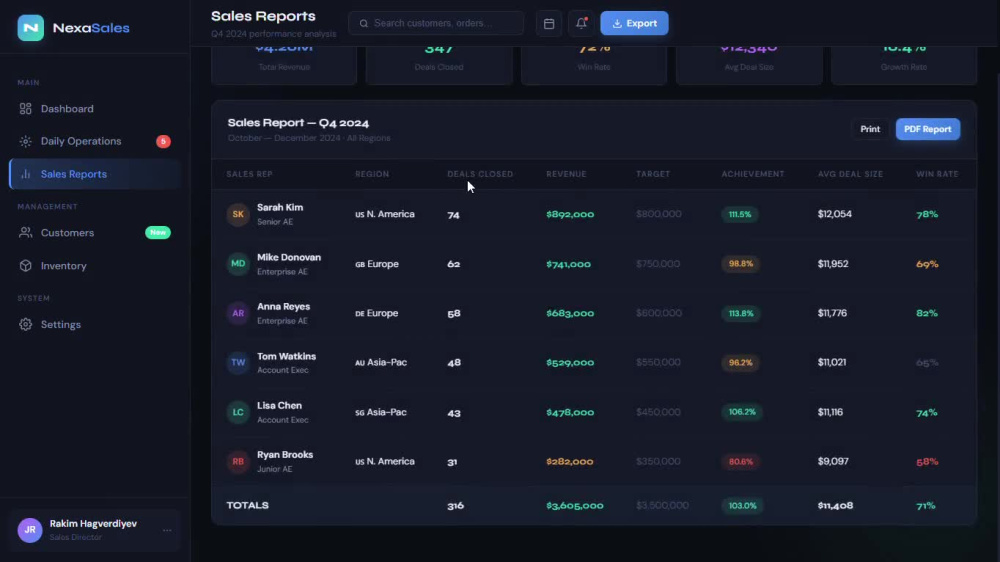
Task: Open the Dashboard page
Action: coord(95,108)
